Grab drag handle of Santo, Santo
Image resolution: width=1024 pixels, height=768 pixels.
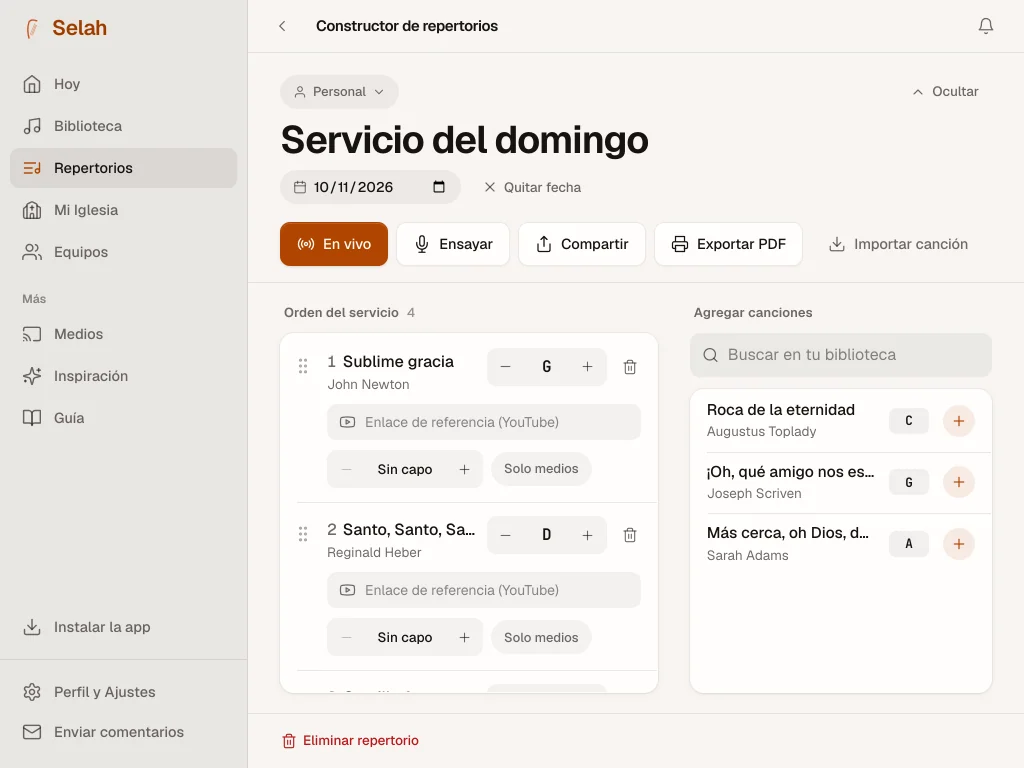(x=303, y=534)
